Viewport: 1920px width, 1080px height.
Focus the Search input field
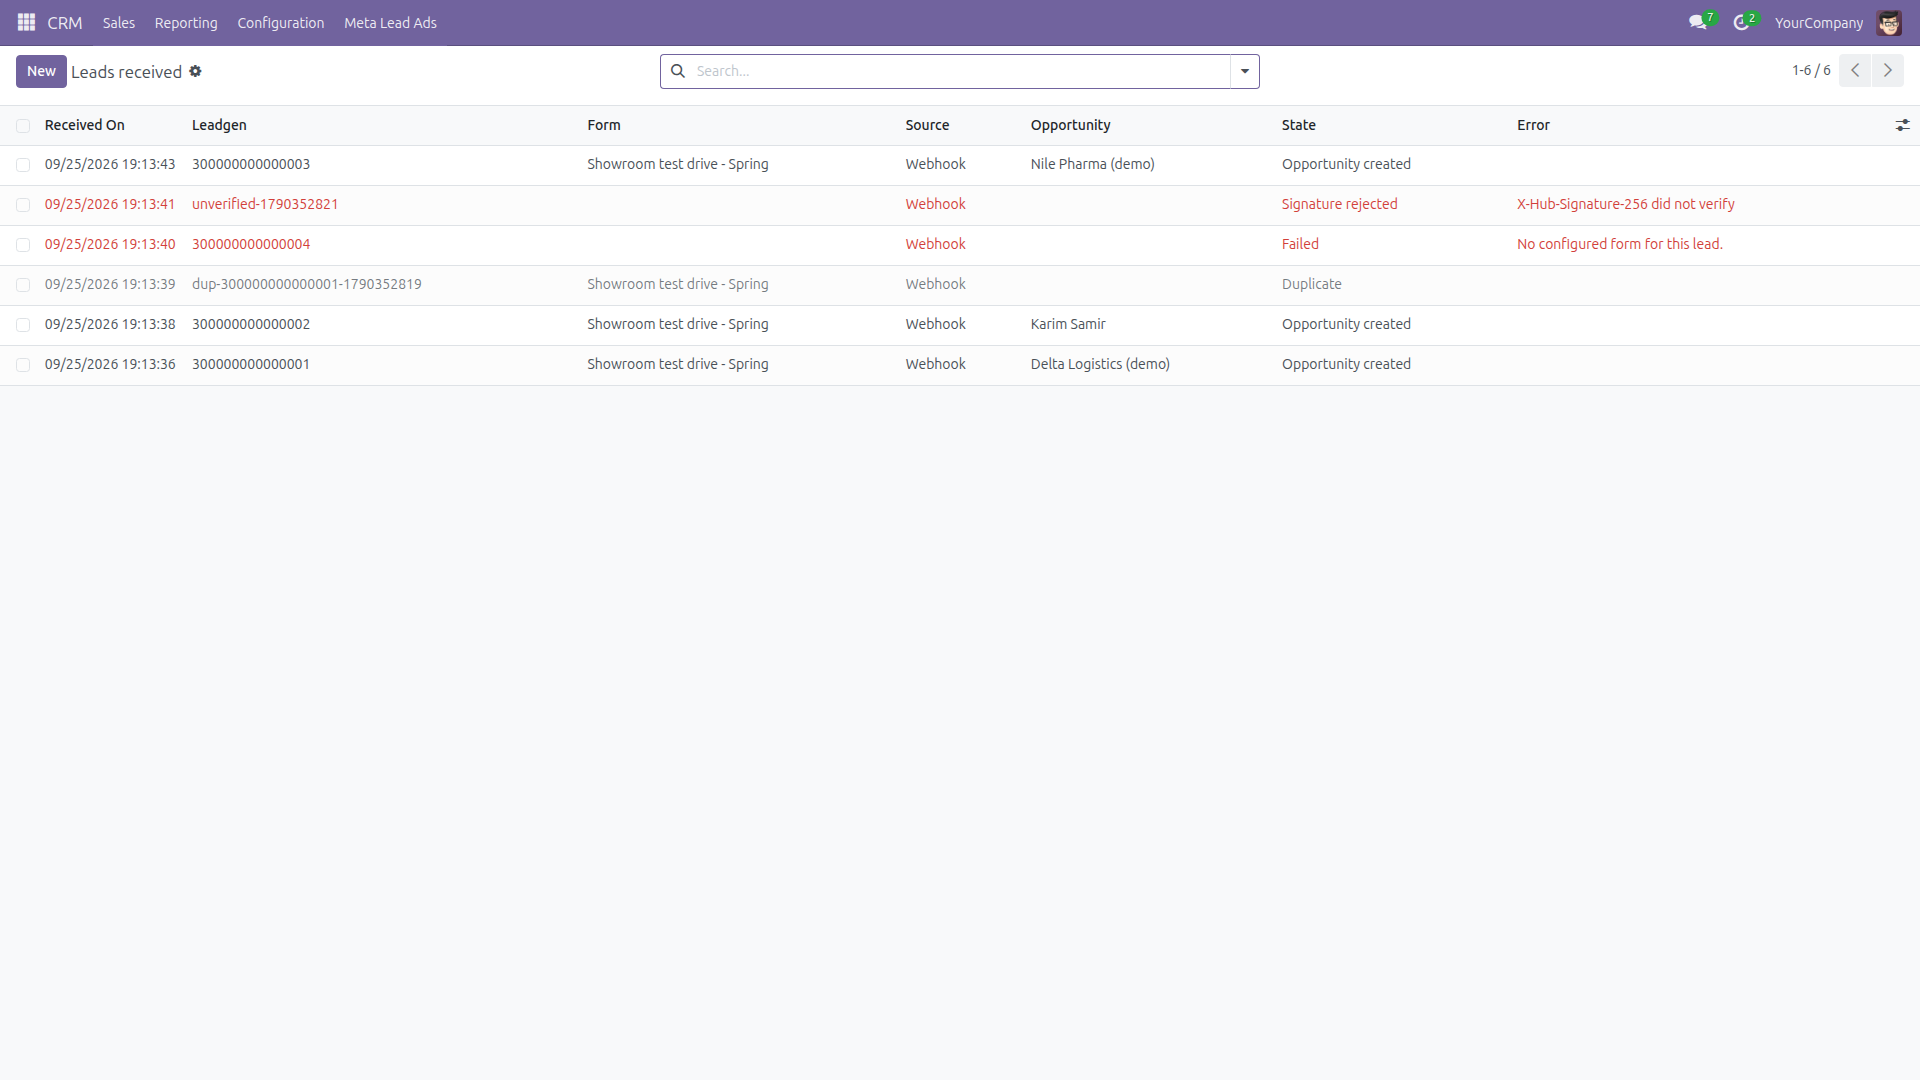(960, 71)
